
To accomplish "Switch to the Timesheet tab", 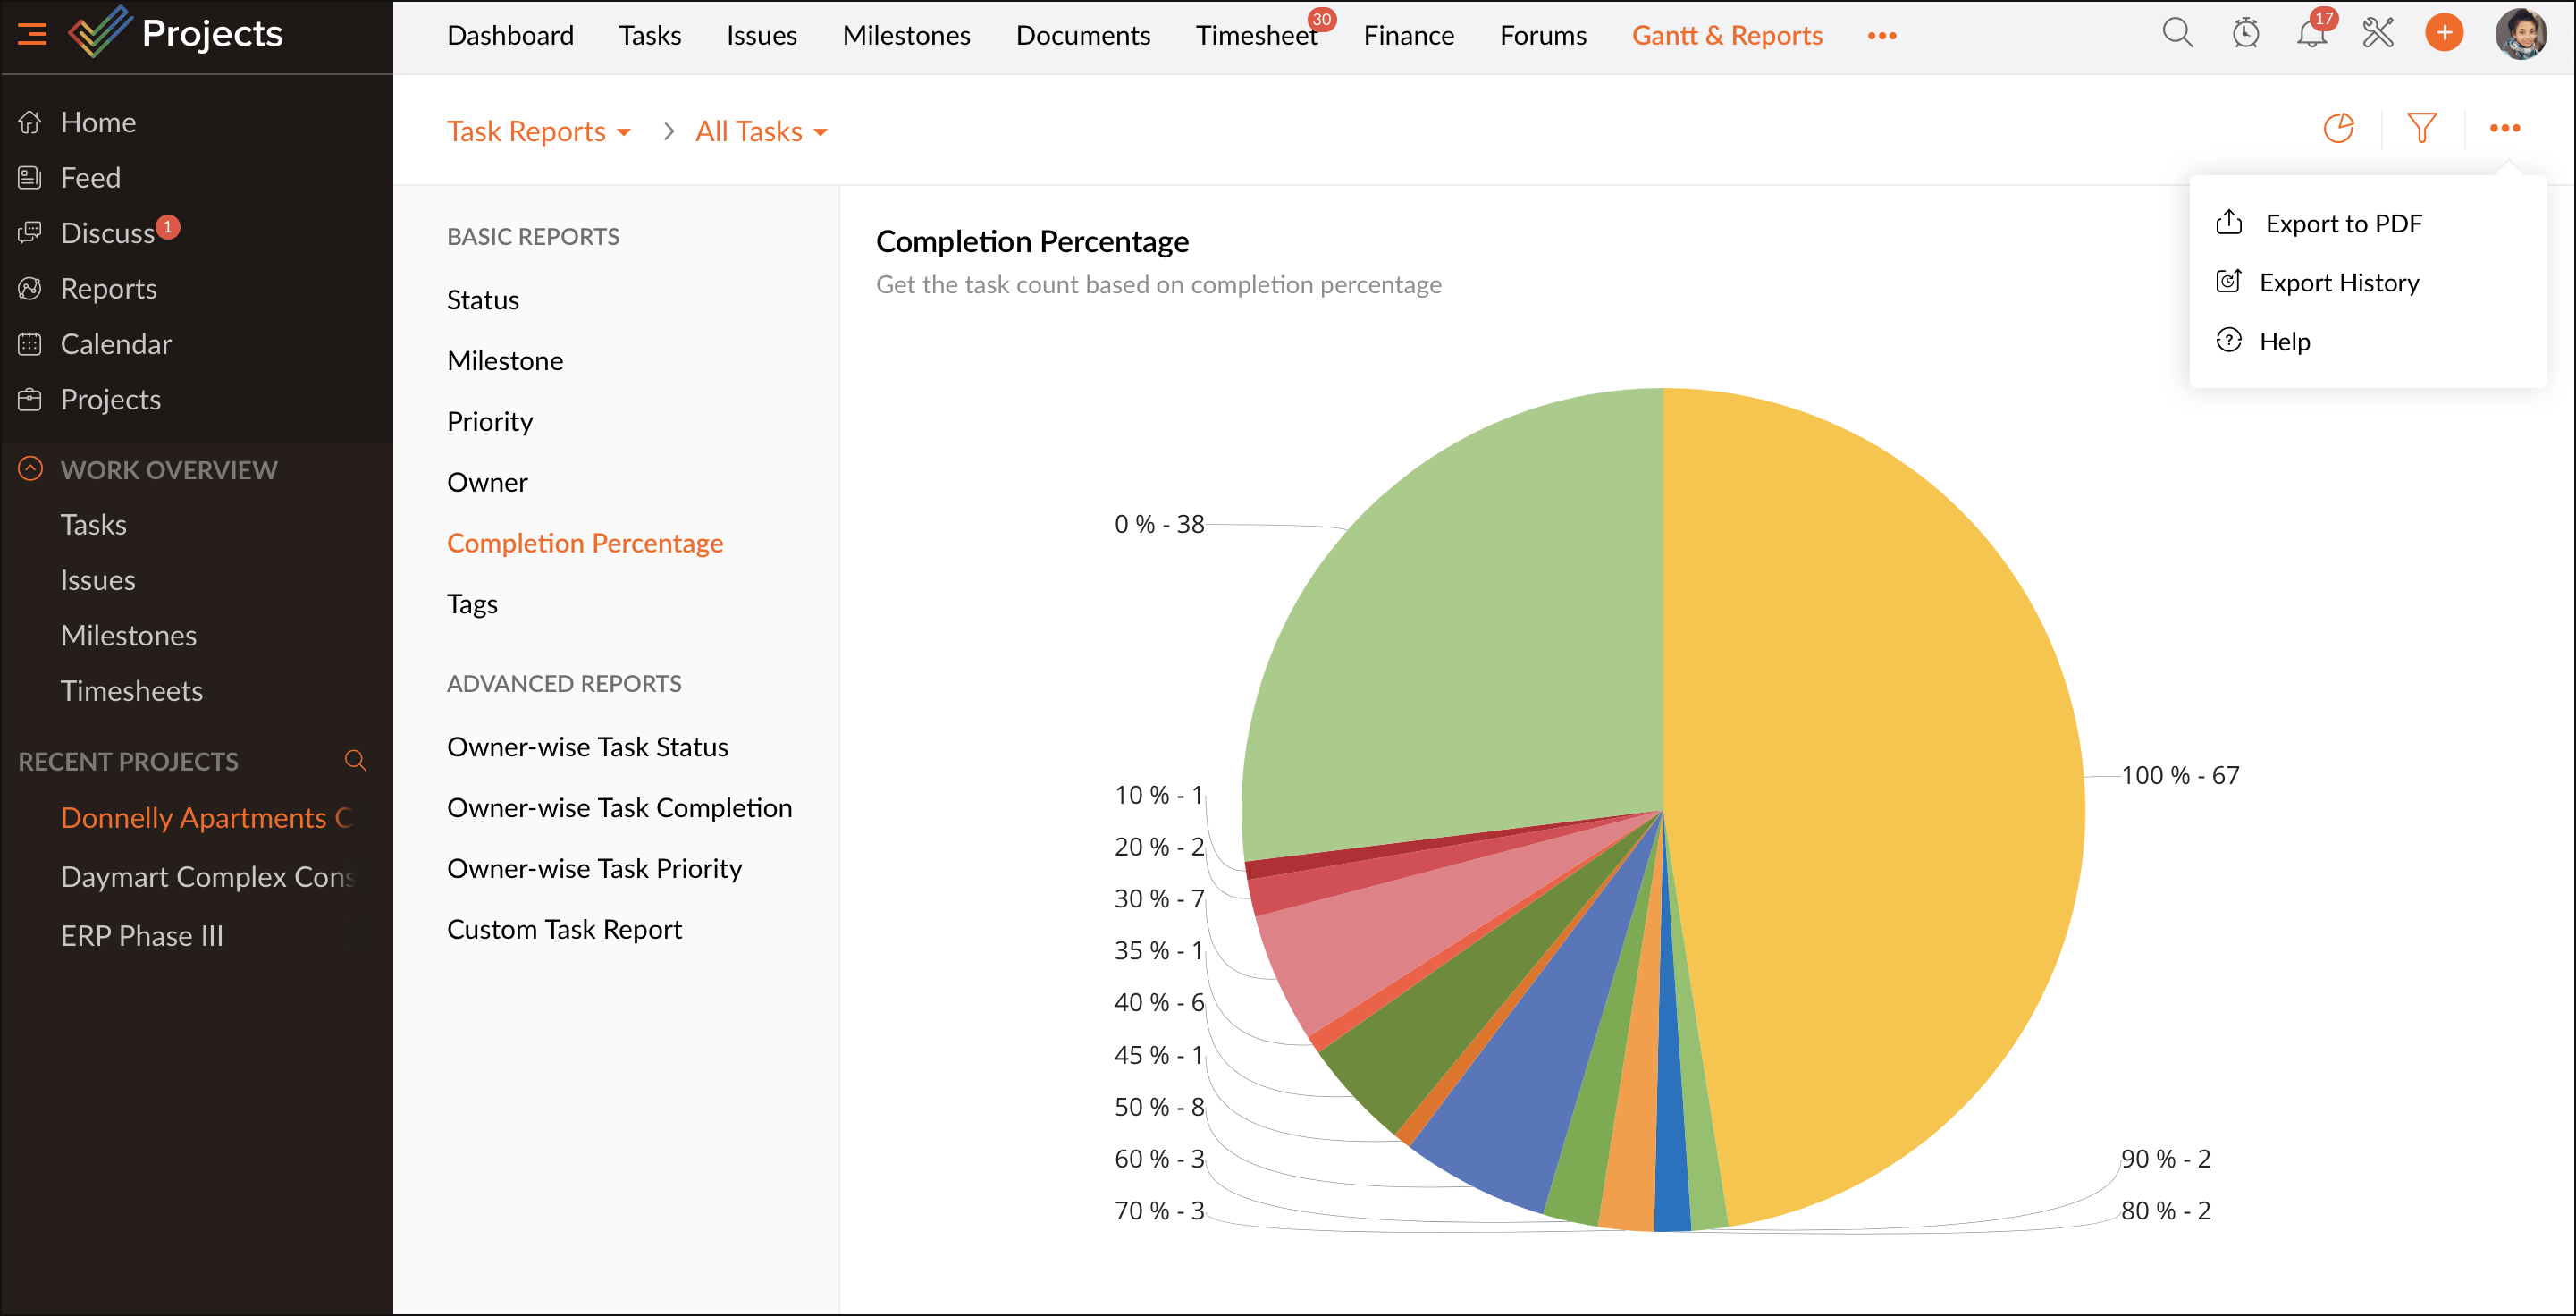I will 1256,36.
